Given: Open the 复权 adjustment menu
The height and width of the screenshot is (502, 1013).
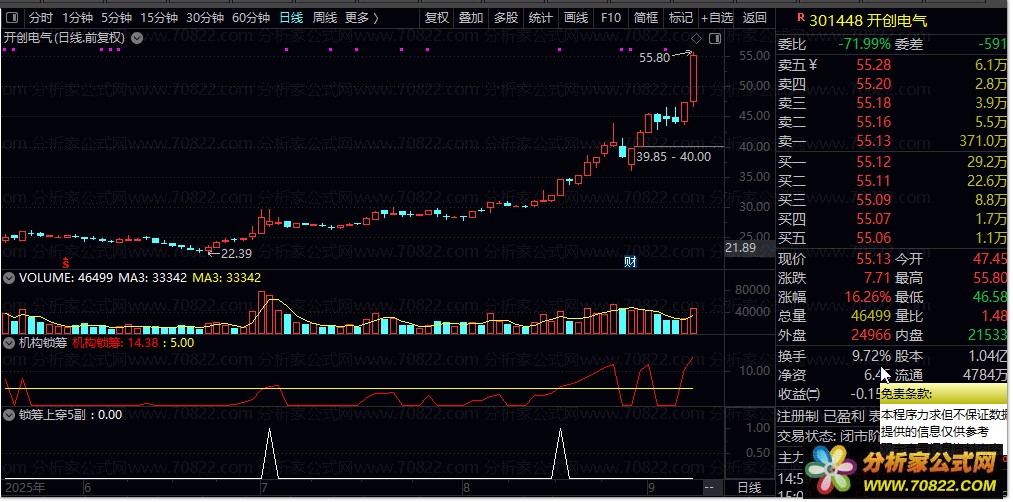Looking at the screenshot, I should (437, 17).
